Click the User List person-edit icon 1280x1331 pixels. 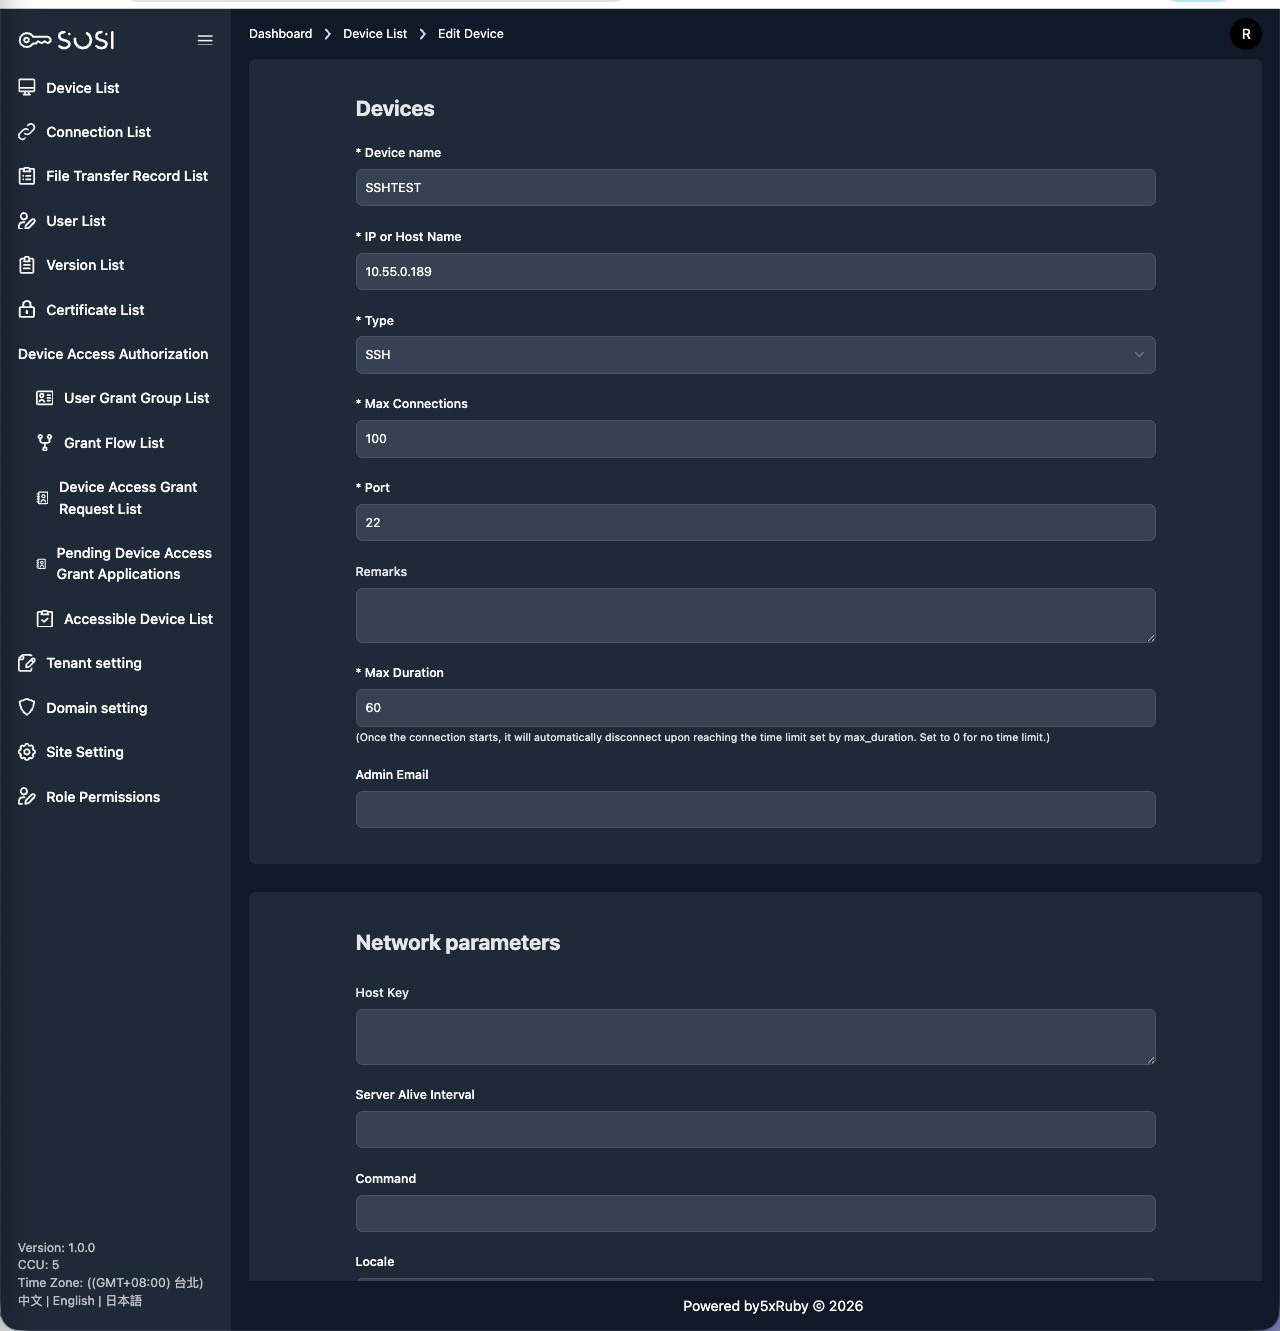(x=27, y=221)
